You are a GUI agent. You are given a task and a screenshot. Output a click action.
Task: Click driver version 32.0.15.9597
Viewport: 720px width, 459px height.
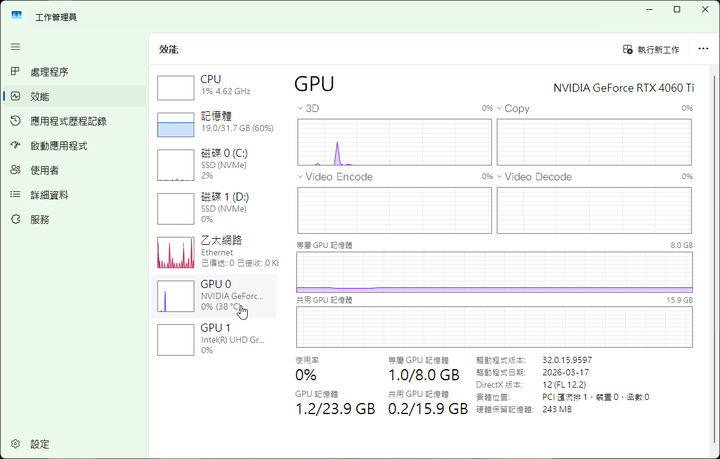coord(567,360)
